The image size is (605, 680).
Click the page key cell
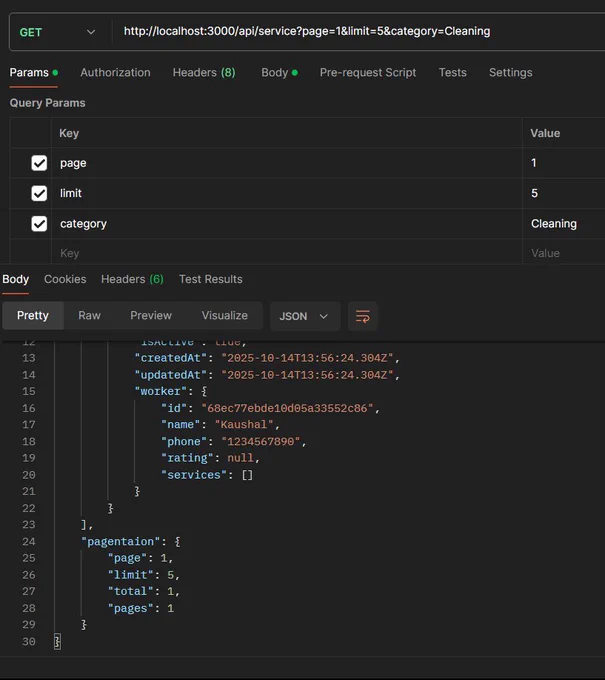coord(287,163)
